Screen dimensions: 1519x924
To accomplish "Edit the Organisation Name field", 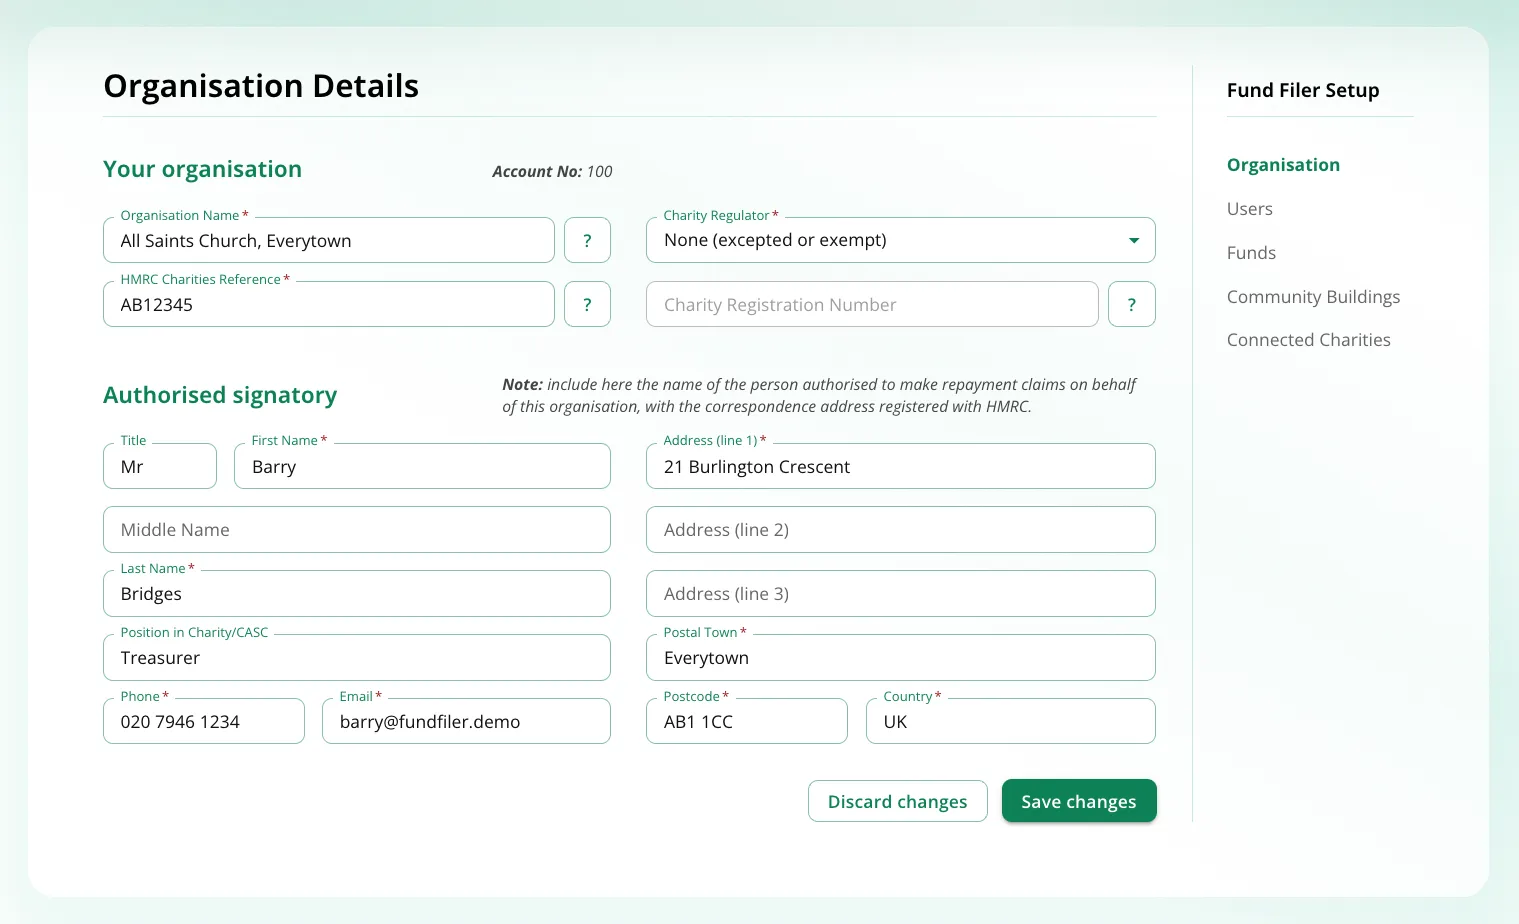I will click(329, 240).
